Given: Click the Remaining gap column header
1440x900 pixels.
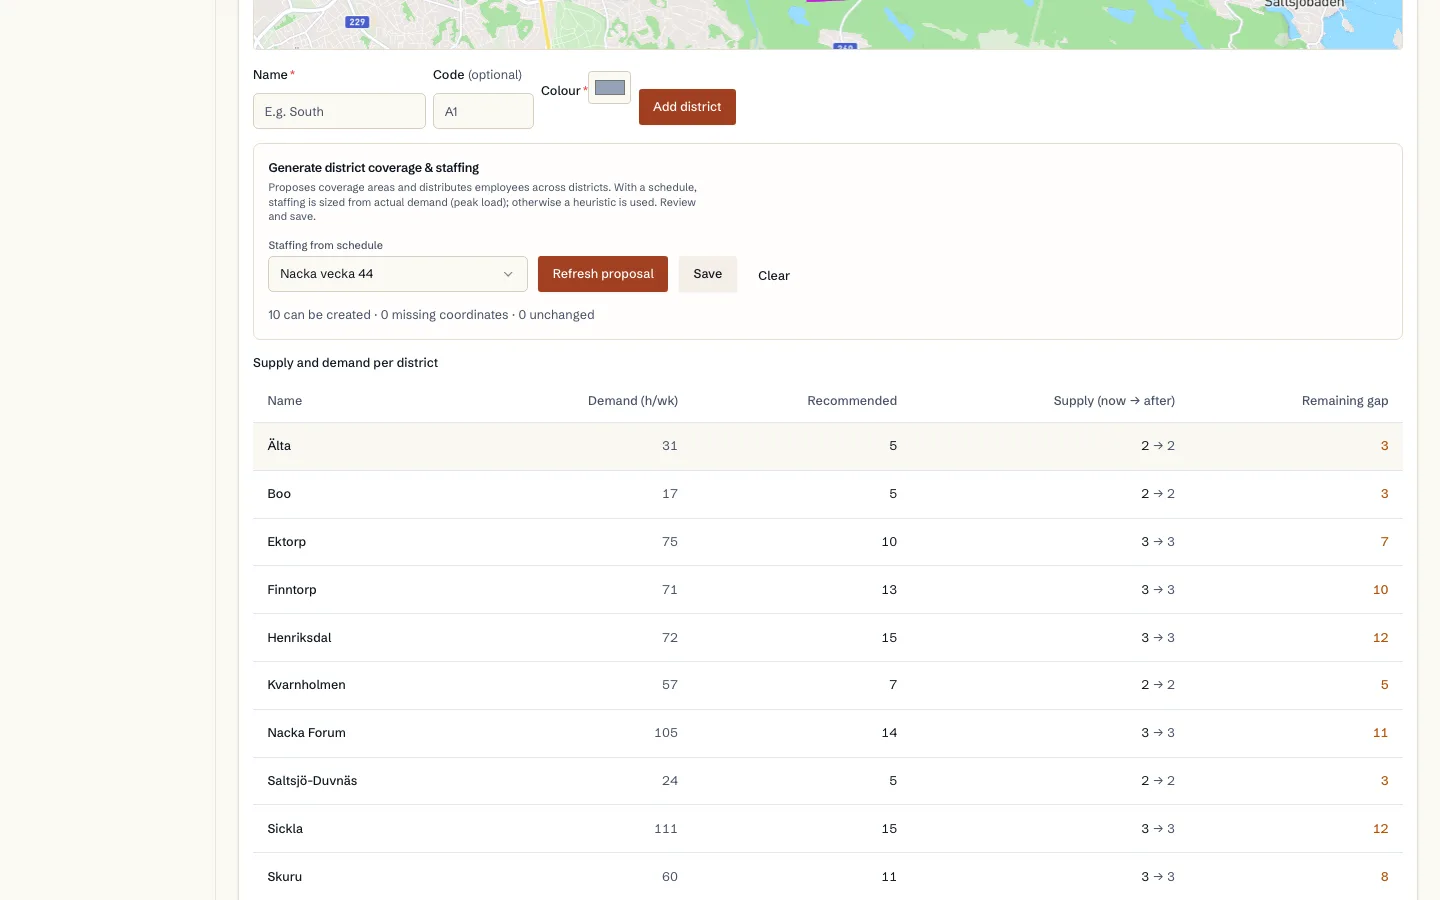Looking at the screenshot, I should [x=1345, y=401].
